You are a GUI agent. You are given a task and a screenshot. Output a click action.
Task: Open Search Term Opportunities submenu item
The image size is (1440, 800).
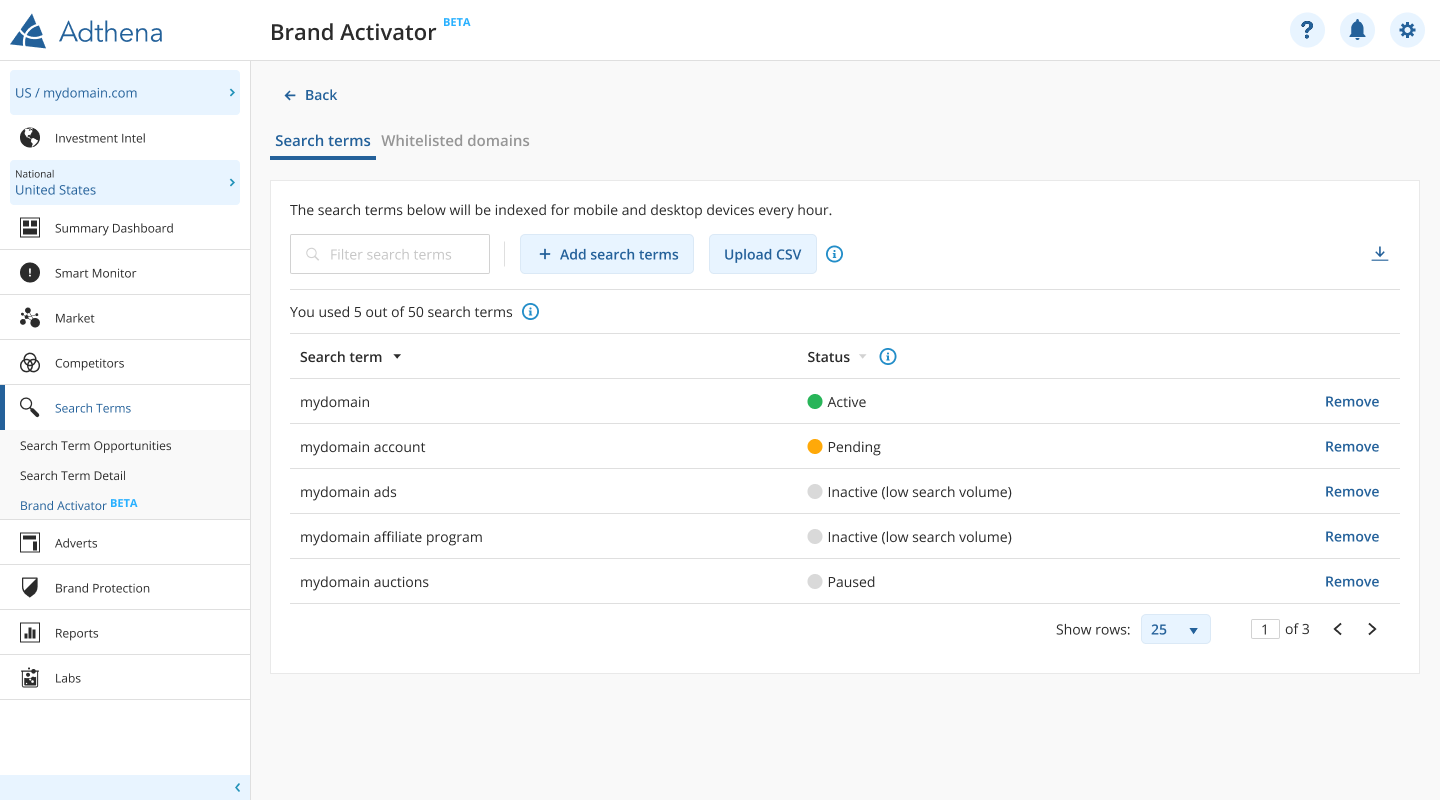pyautogui.click(x=96, y=446)
